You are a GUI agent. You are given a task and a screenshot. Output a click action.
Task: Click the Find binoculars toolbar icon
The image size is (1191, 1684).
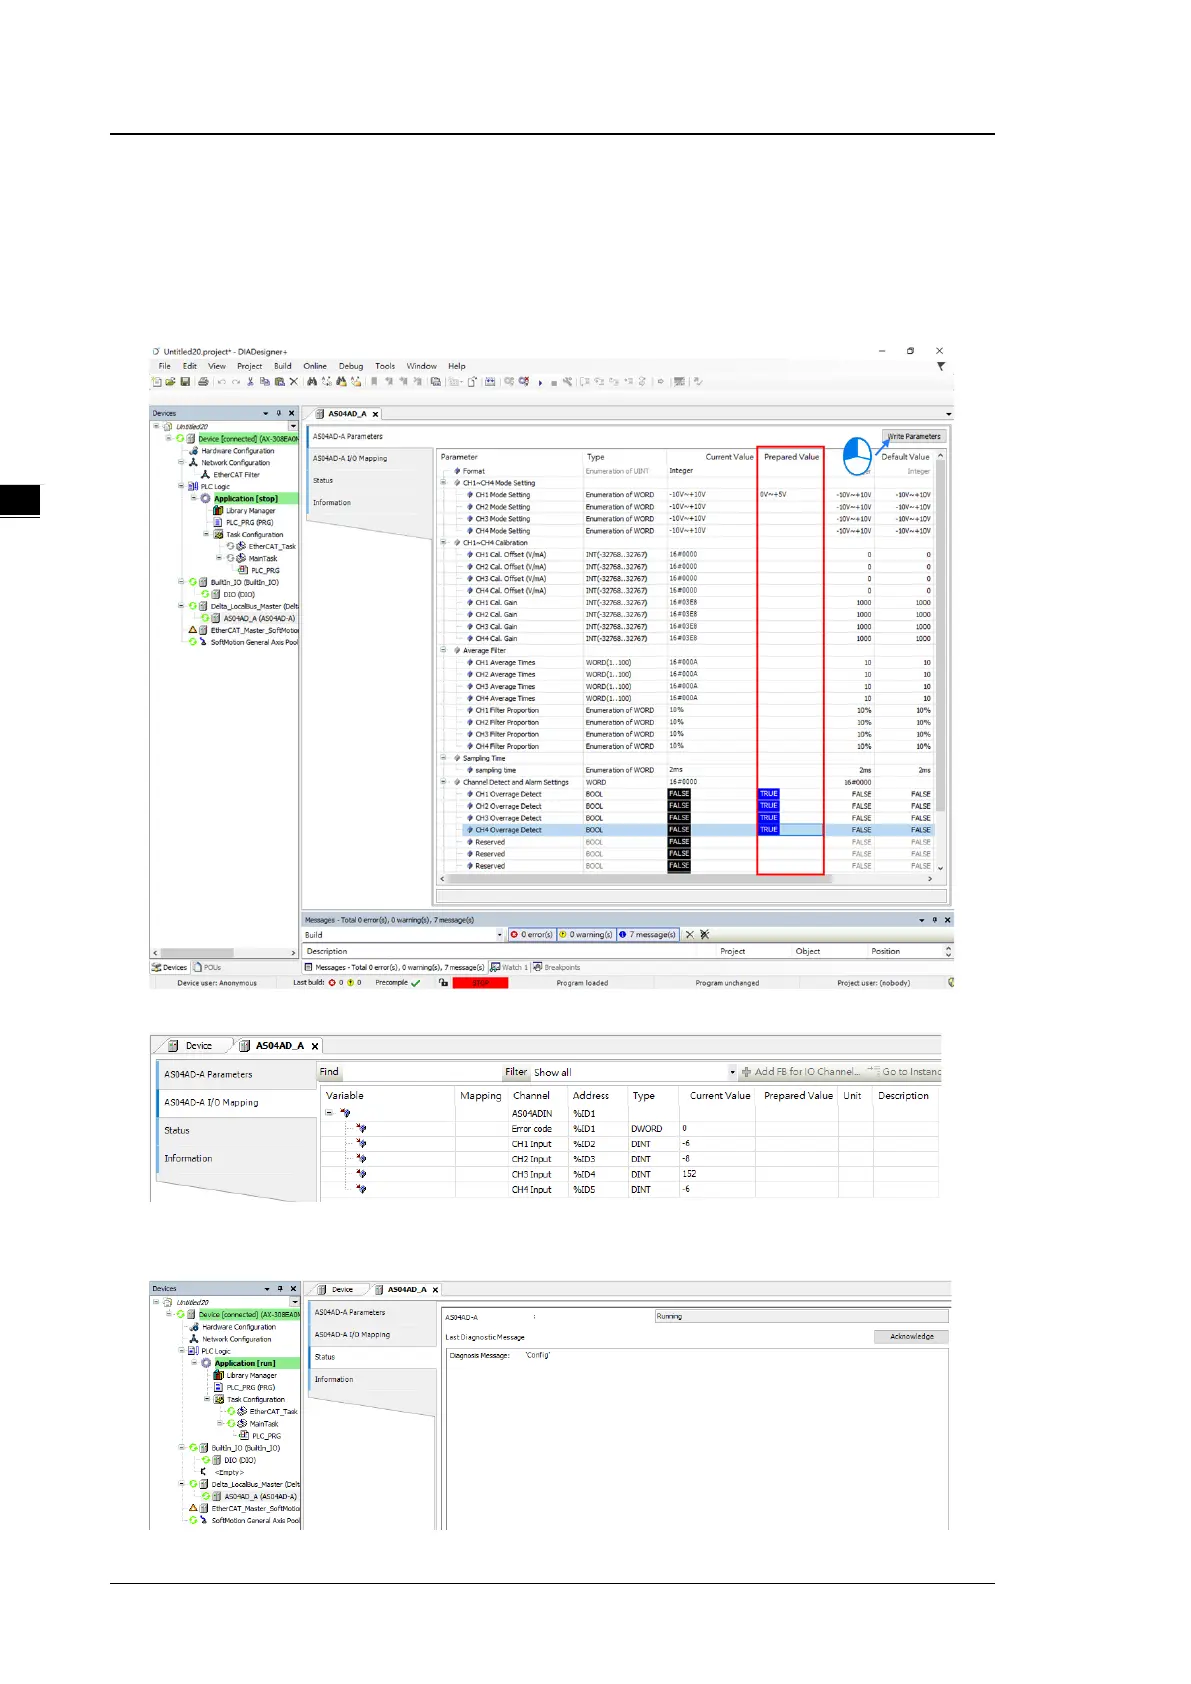312,382
